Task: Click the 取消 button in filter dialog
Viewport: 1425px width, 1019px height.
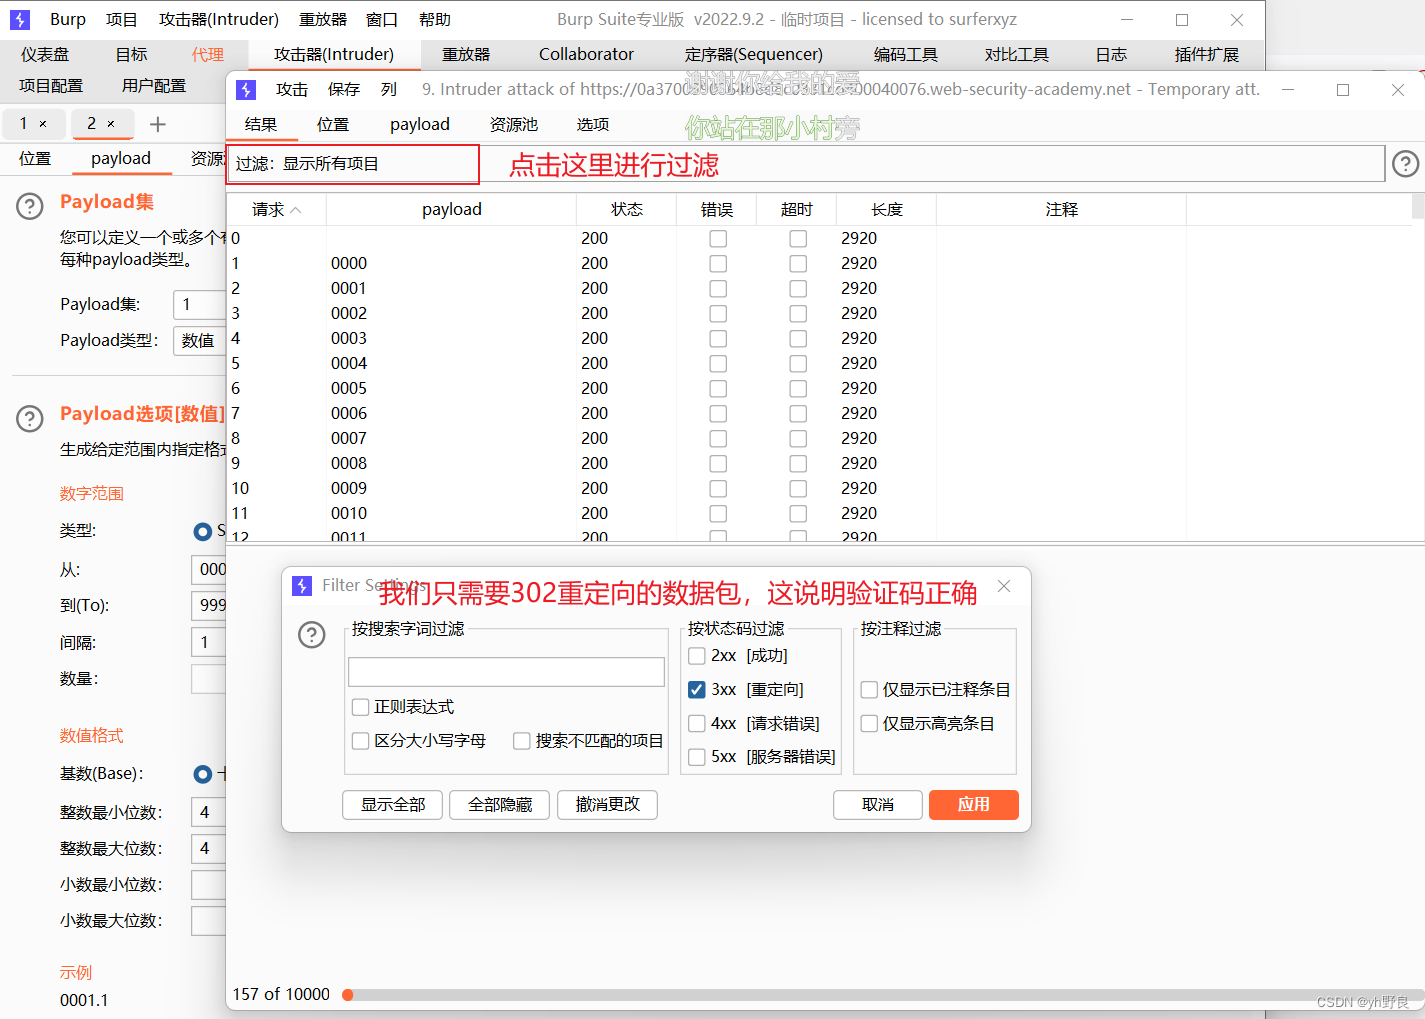Action: [878, 805]
